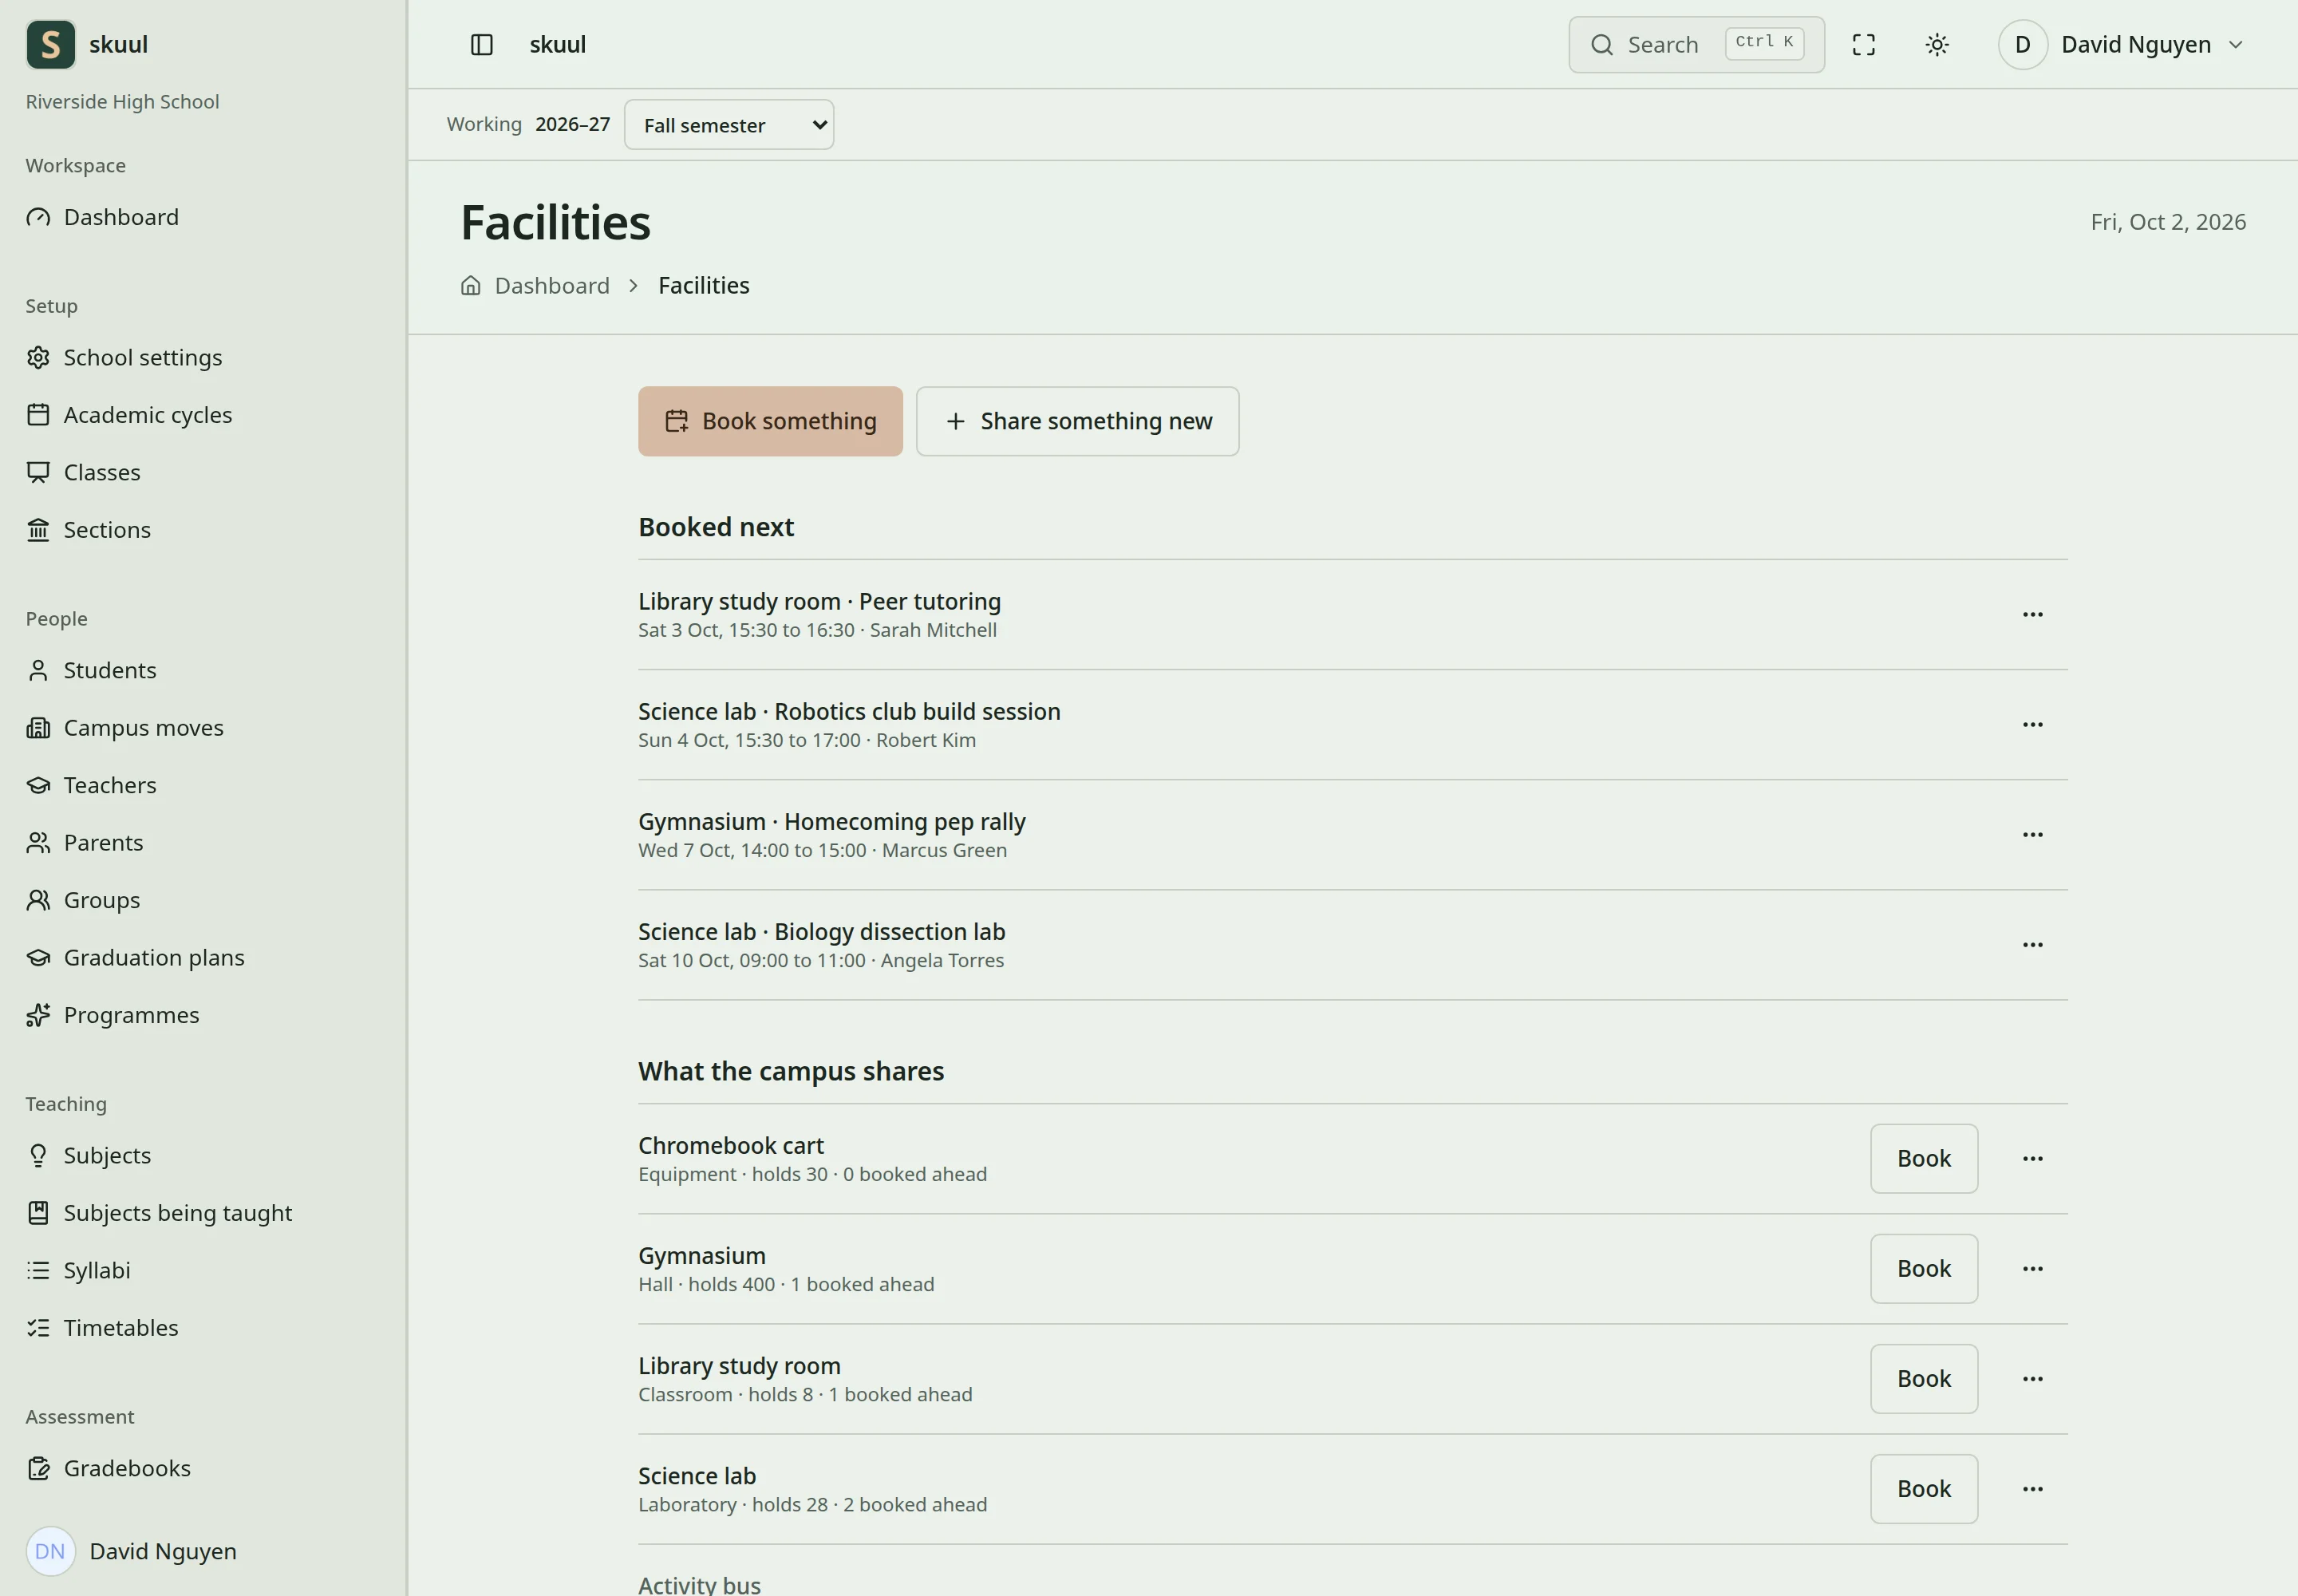Click the Parents icon
The width and height of the screenshot is (2298, 1596).
38,843
